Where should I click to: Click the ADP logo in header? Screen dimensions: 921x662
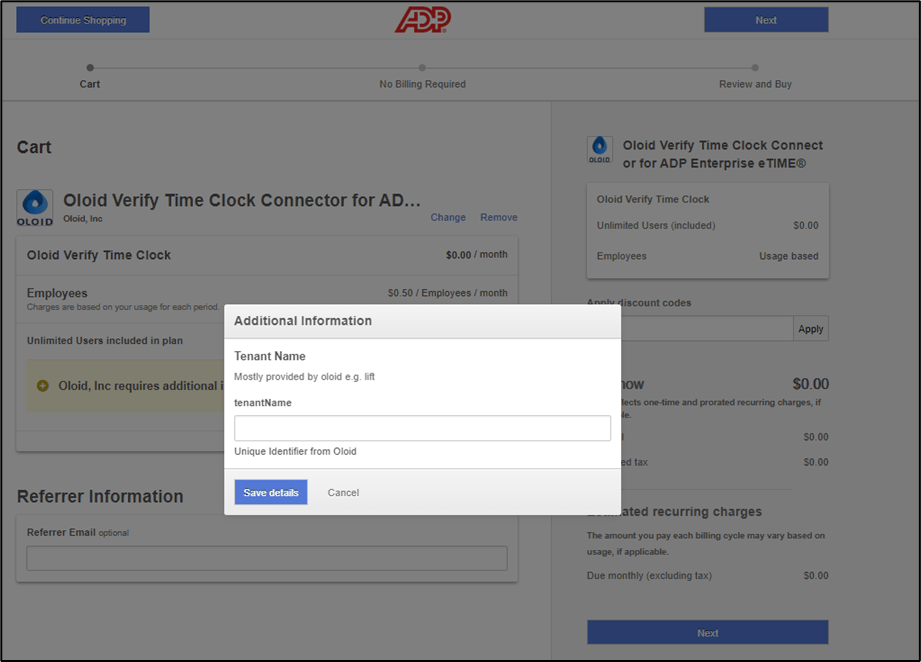422,19
